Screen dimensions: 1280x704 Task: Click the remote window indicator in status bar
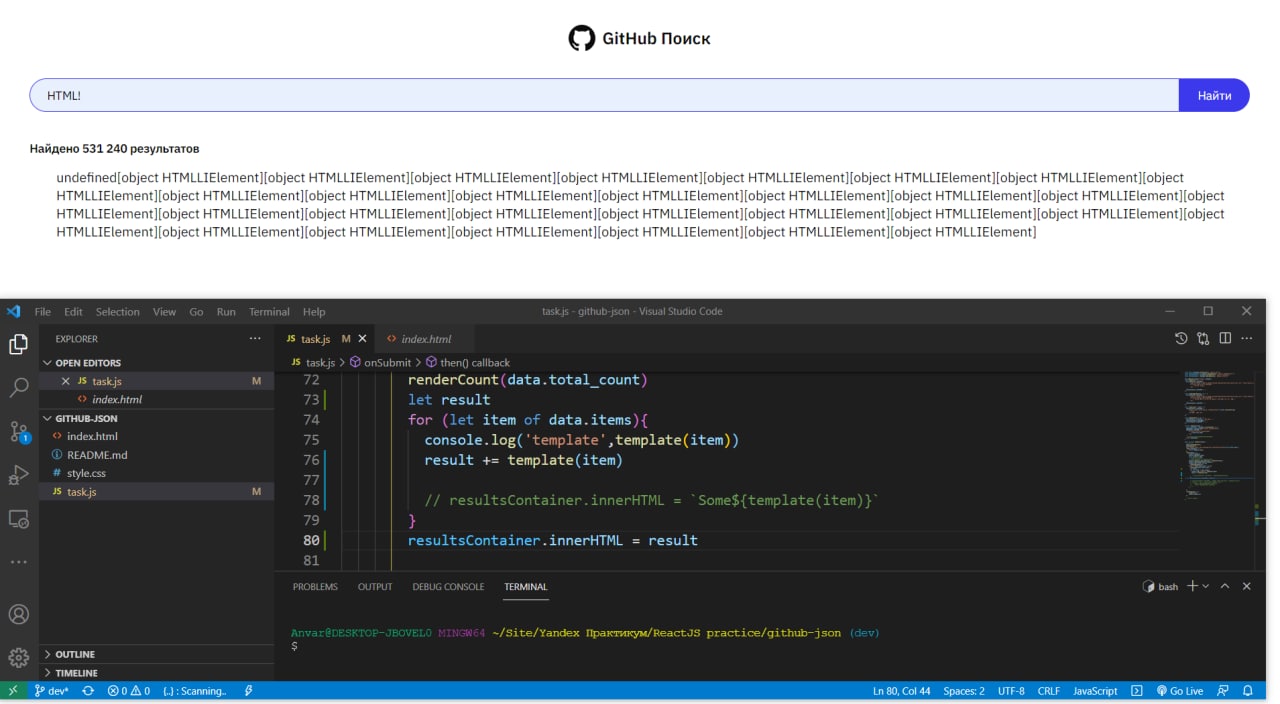pyautogui.click(x=13, y=691)
